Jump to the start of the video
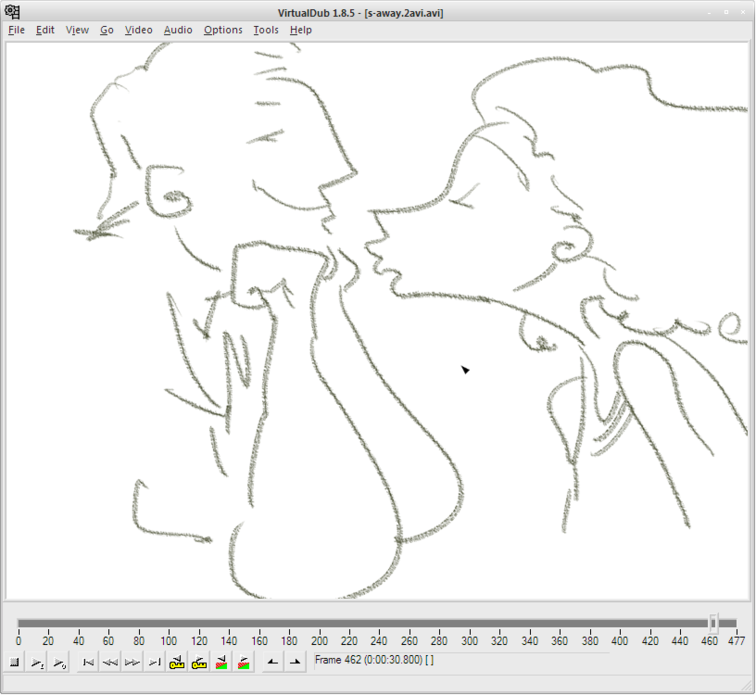 [88, 663]
